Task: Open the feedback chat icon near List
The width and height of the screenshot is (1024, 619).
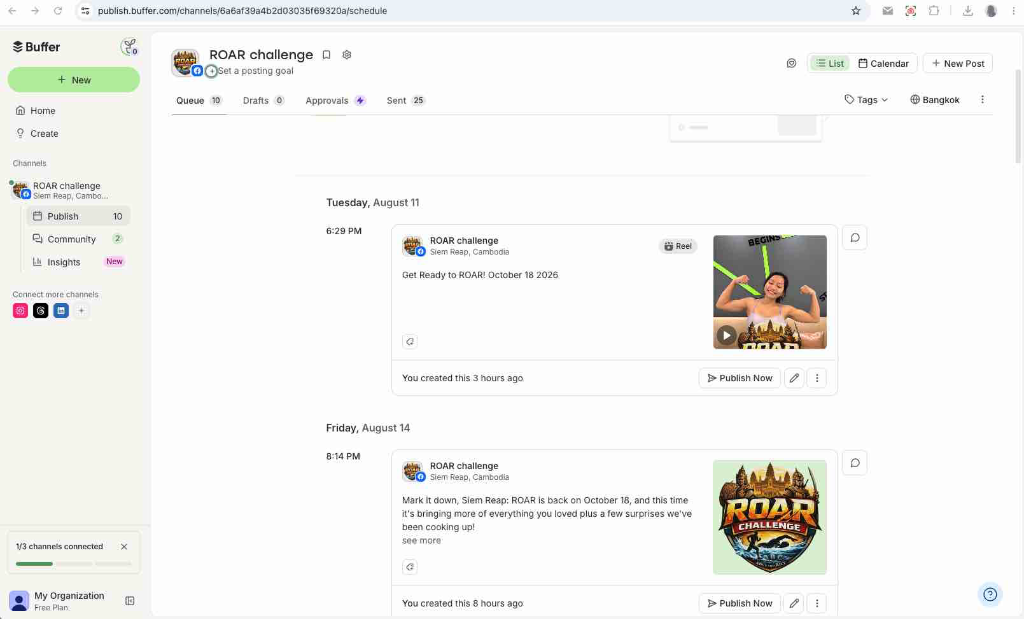Action: [x=792, y=63]
